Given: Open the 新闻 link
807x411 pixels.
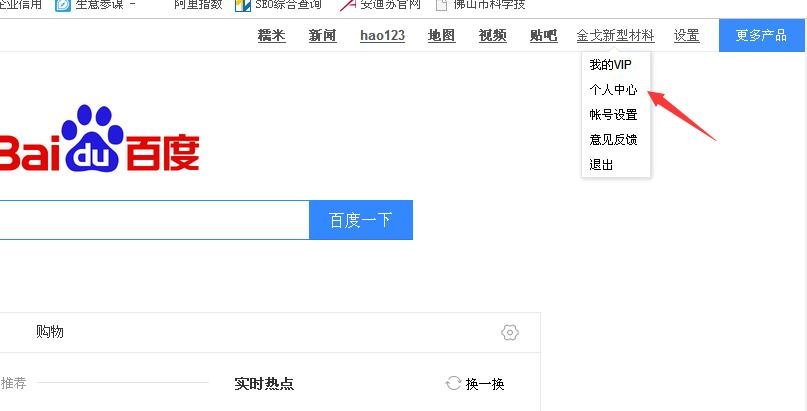Looking at the screenshot, I should pos(323,35).
